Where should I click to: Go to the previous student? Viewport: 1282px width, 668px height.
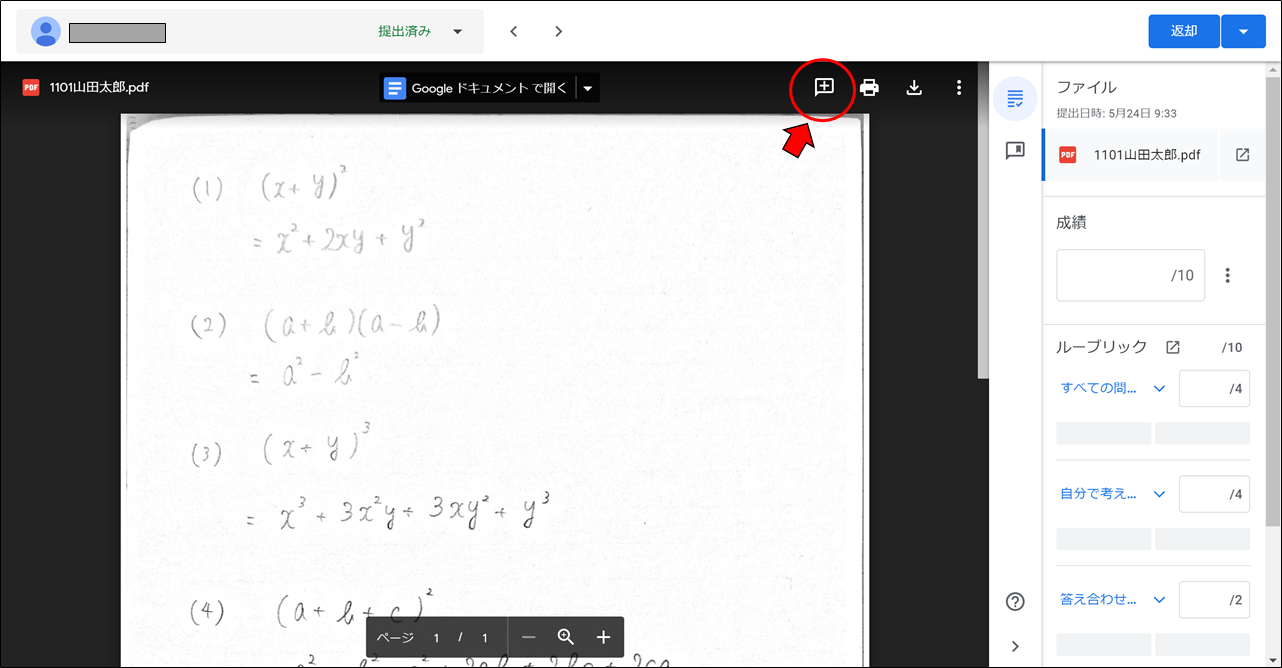514,31
